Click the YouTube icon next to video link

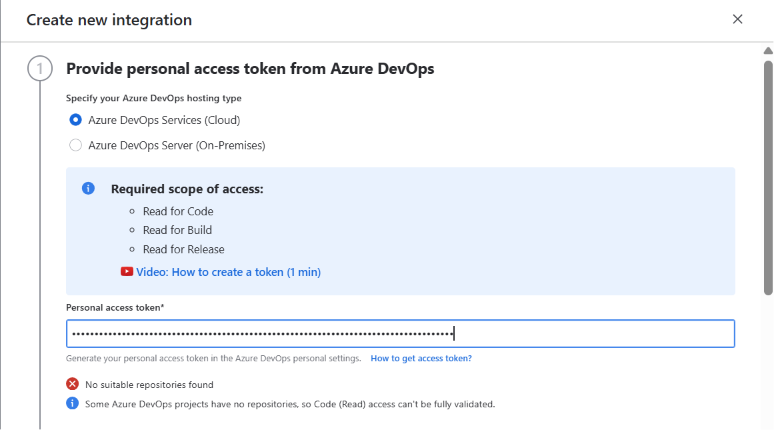pos(127,272)
